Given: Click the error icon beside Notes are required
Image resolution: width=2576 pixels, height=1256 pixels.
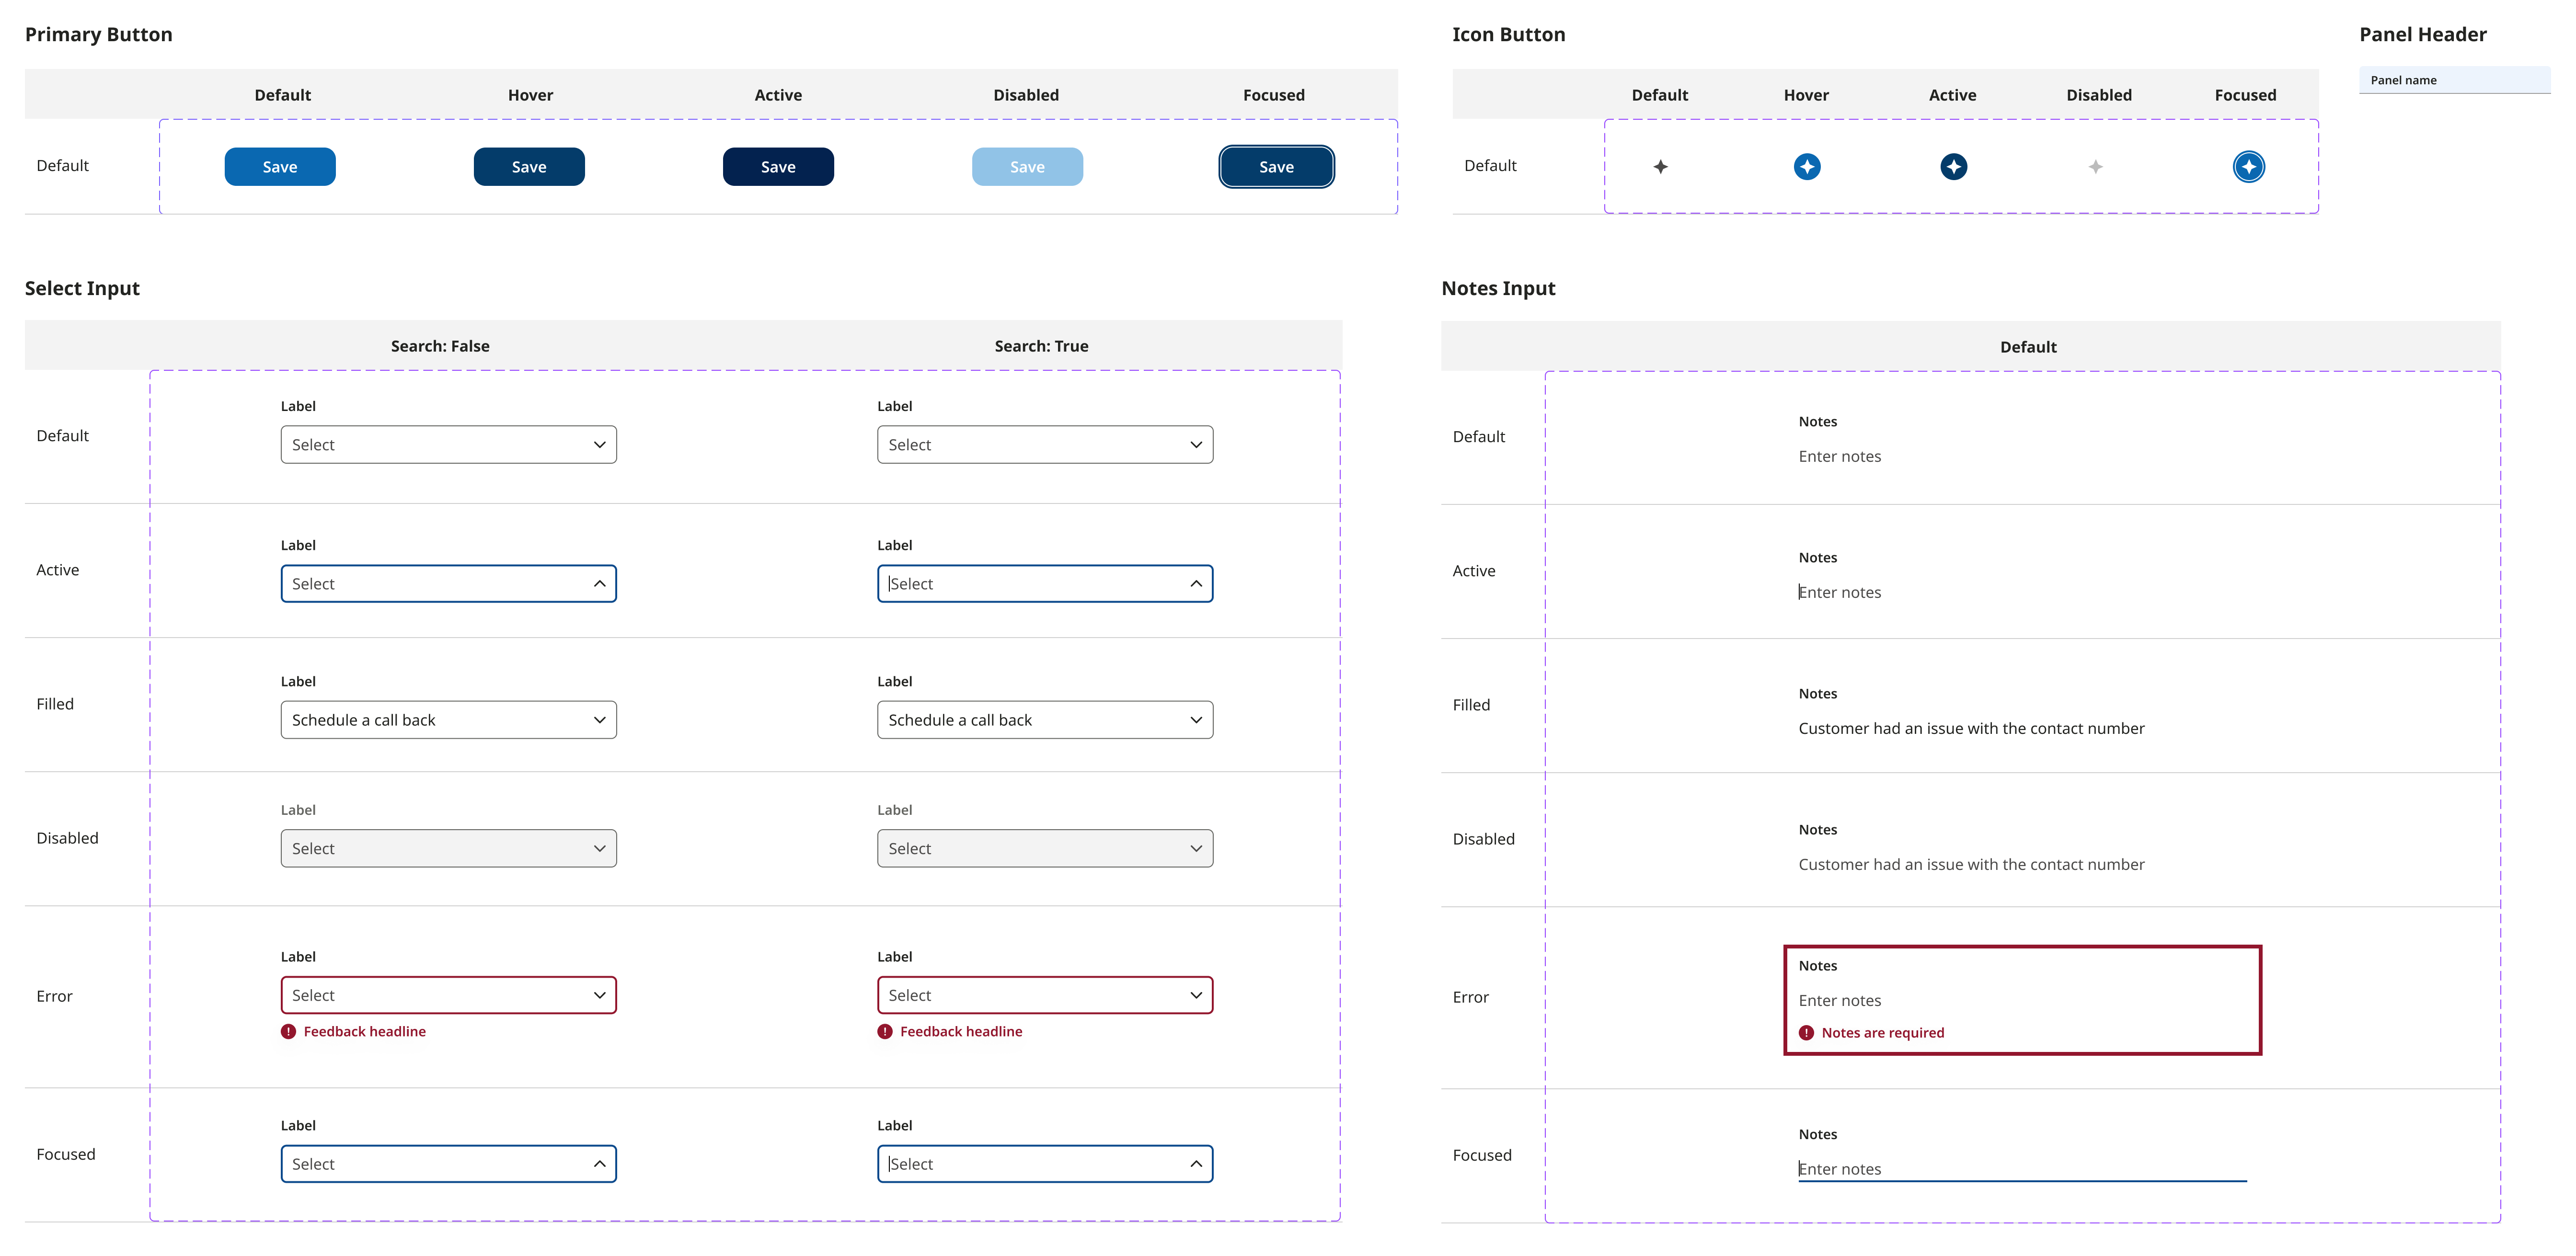Looking at the screenshot, I should point(1806,1032).
